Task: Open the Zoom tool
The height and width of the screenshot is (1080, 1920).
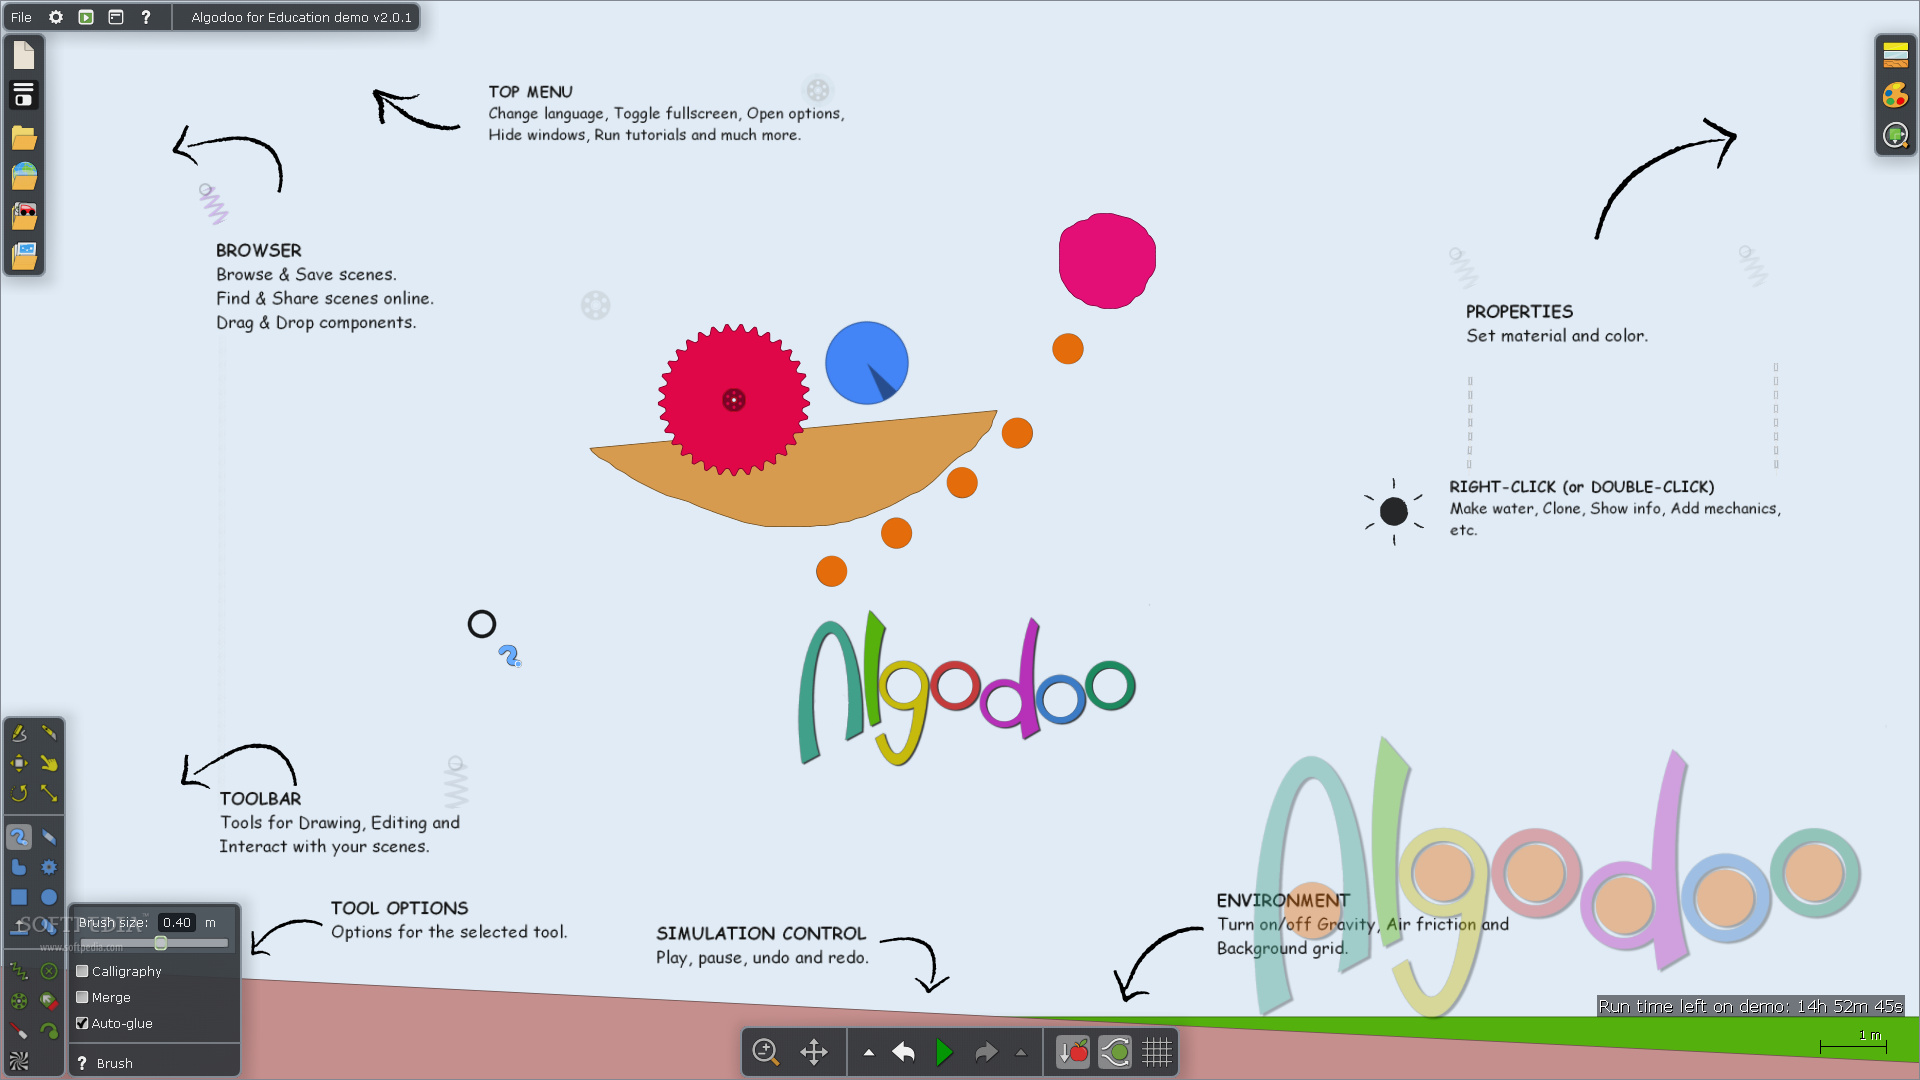Action: tap(766, 1052)
